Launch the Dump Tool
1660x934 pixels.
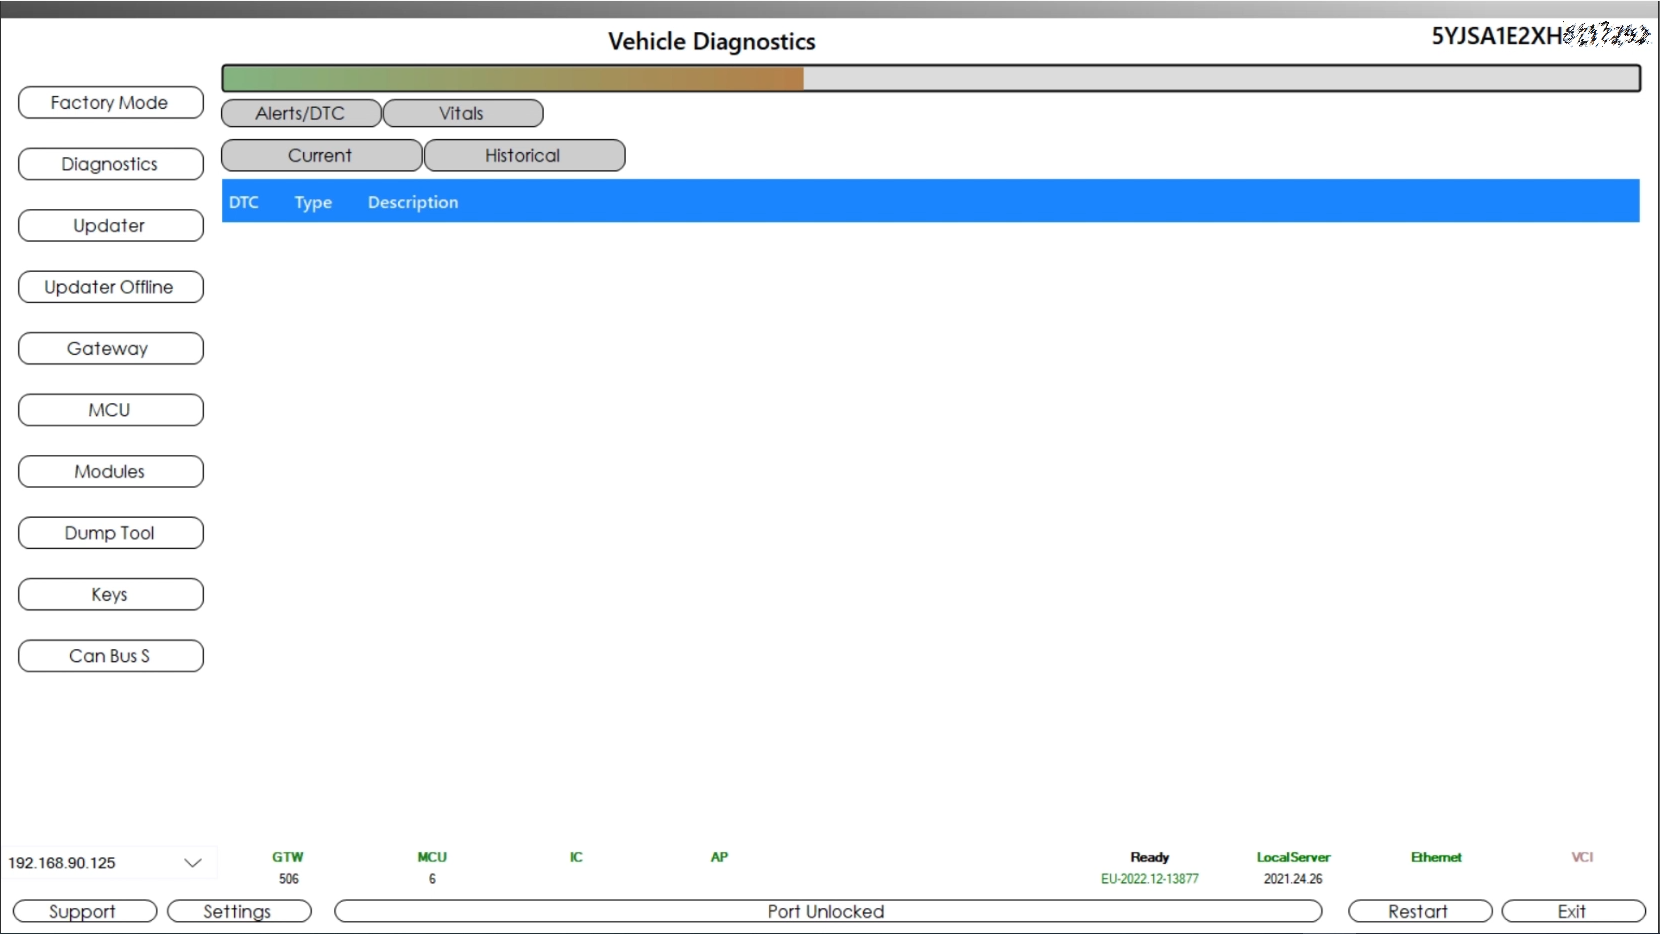[x=110, y=533]
